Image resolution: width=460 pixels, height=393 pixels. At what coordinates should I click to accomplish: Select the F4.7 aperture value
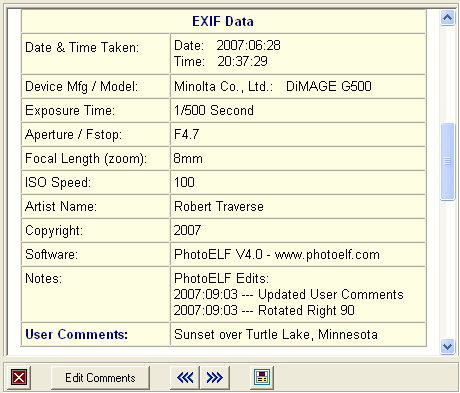(186, 134)
